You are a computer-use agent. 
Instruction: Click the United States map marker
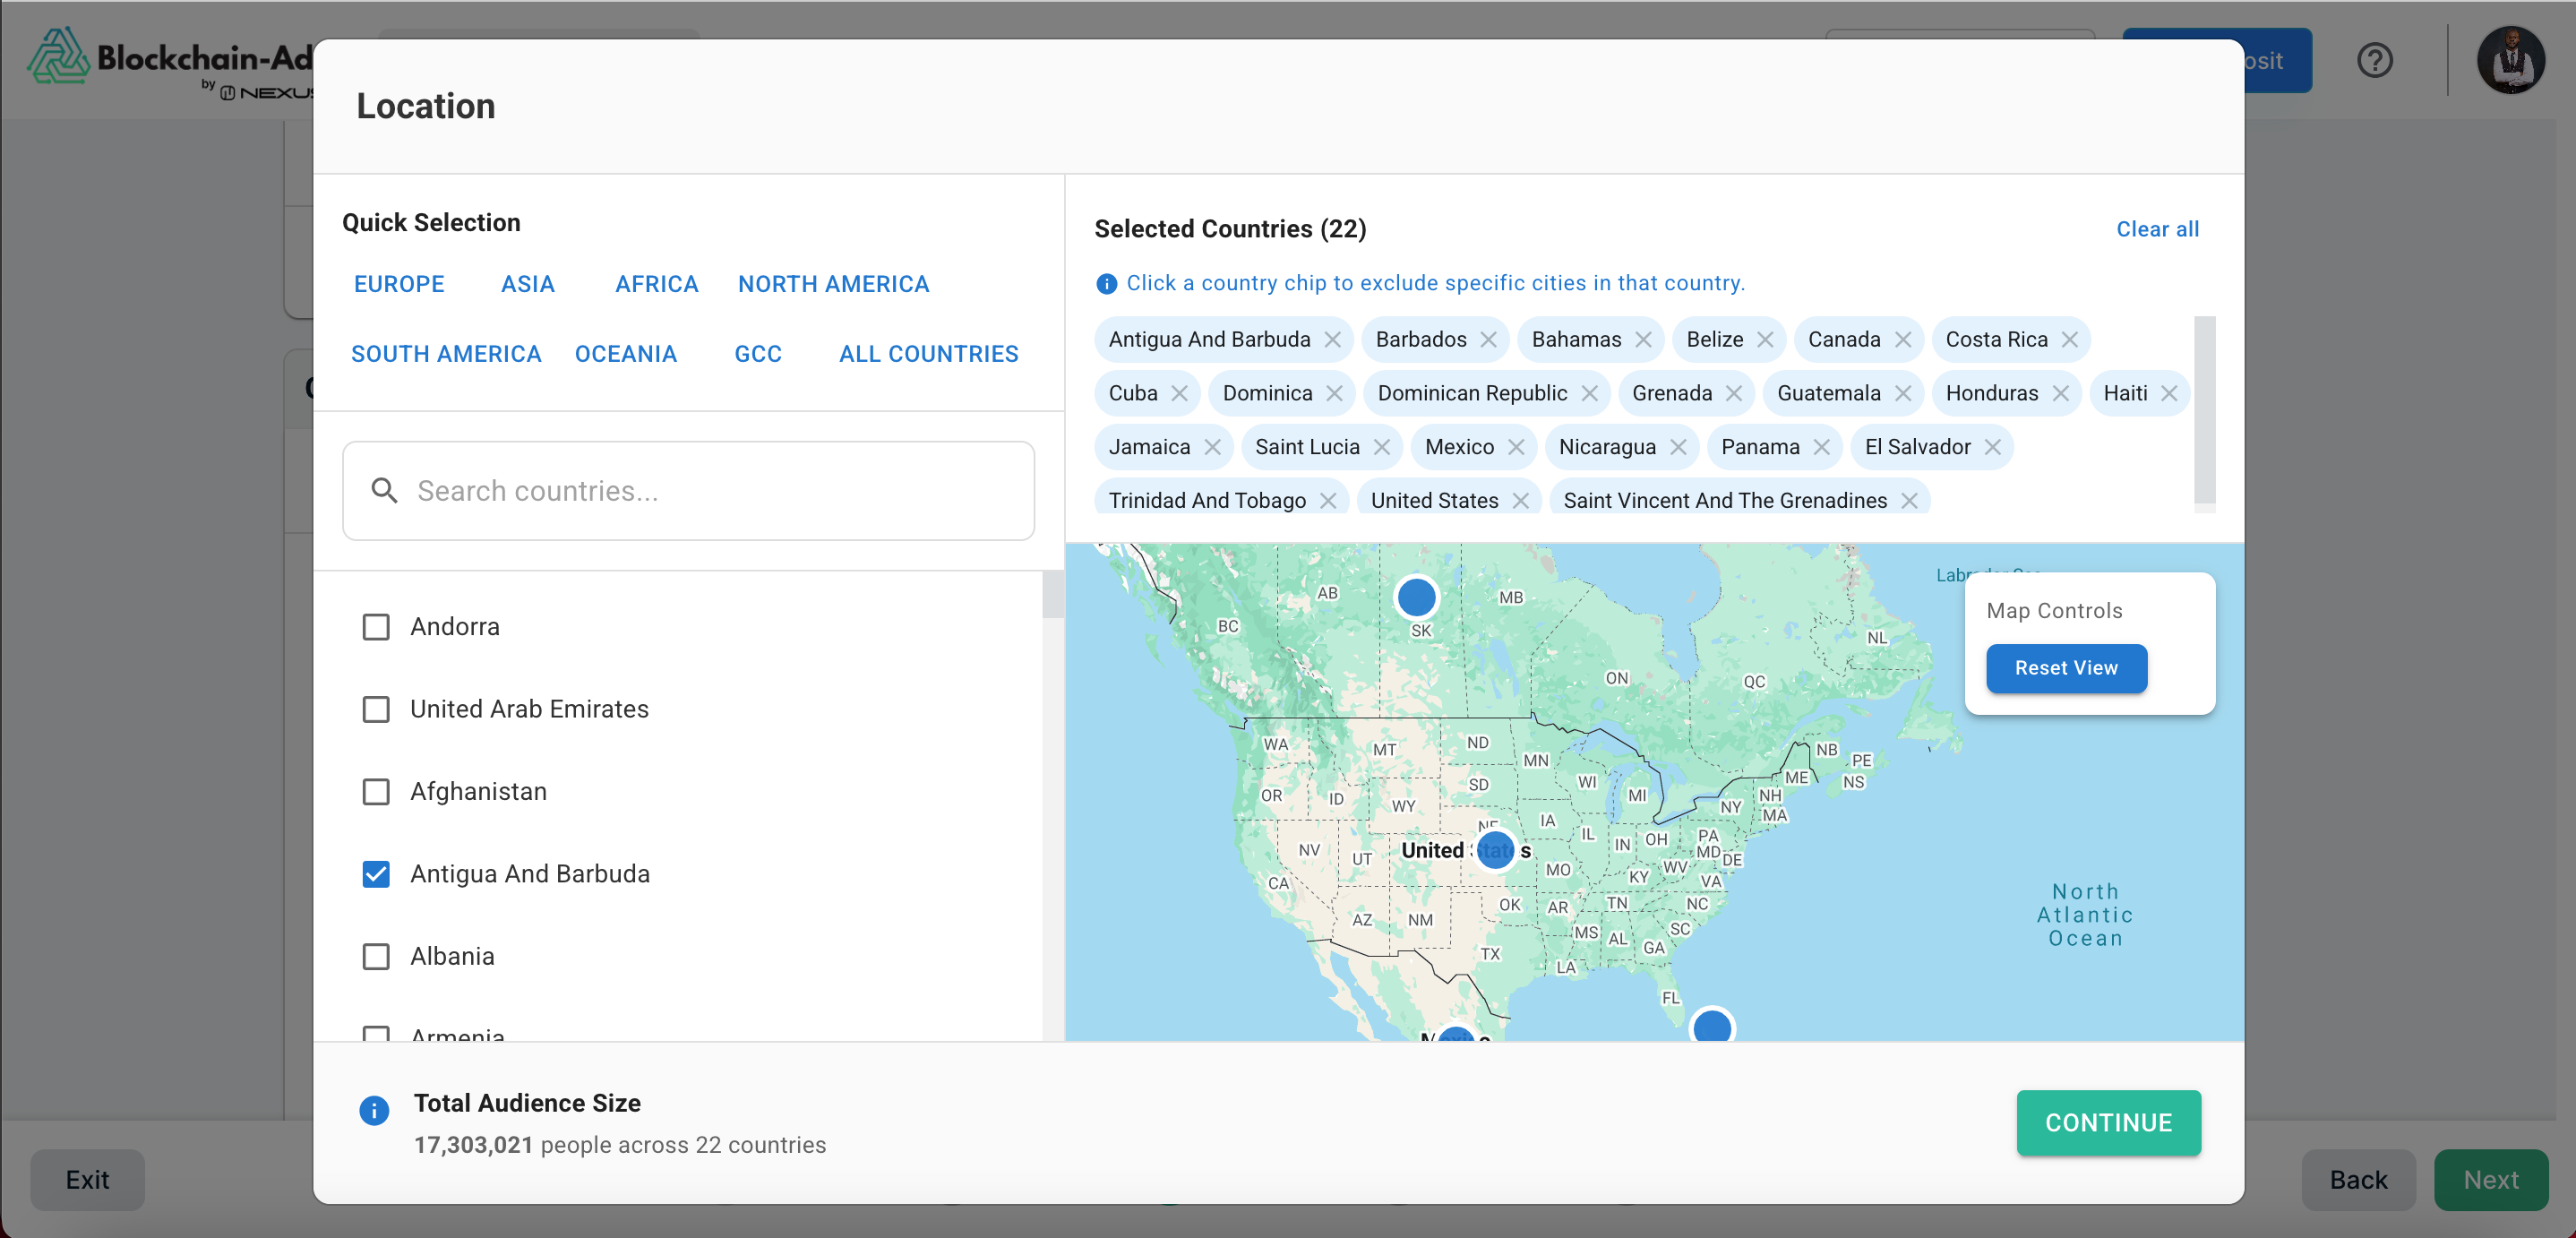pyautogui.click(x=1495, y=850)
